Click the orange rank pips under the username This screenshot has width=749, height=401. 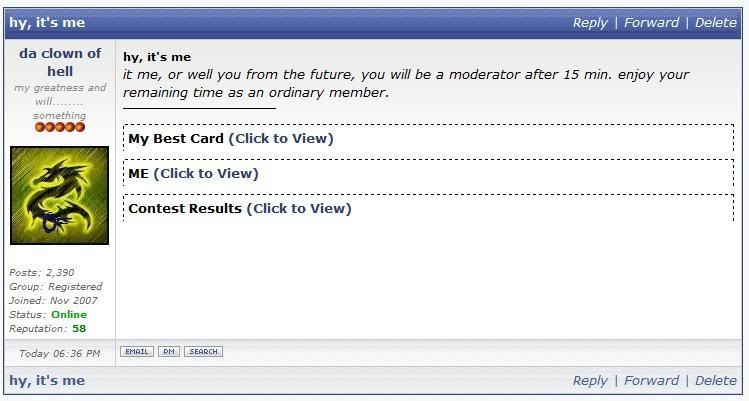[60, 128]
